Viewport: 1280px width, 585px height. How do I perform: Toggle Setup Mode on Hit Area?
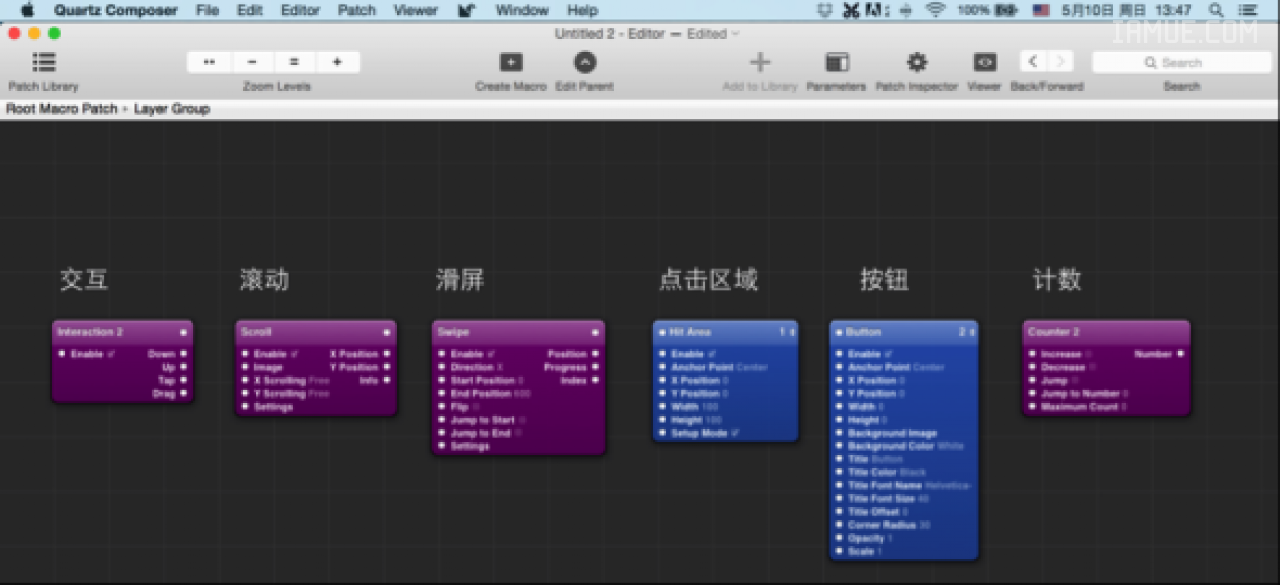pos(735,433)
